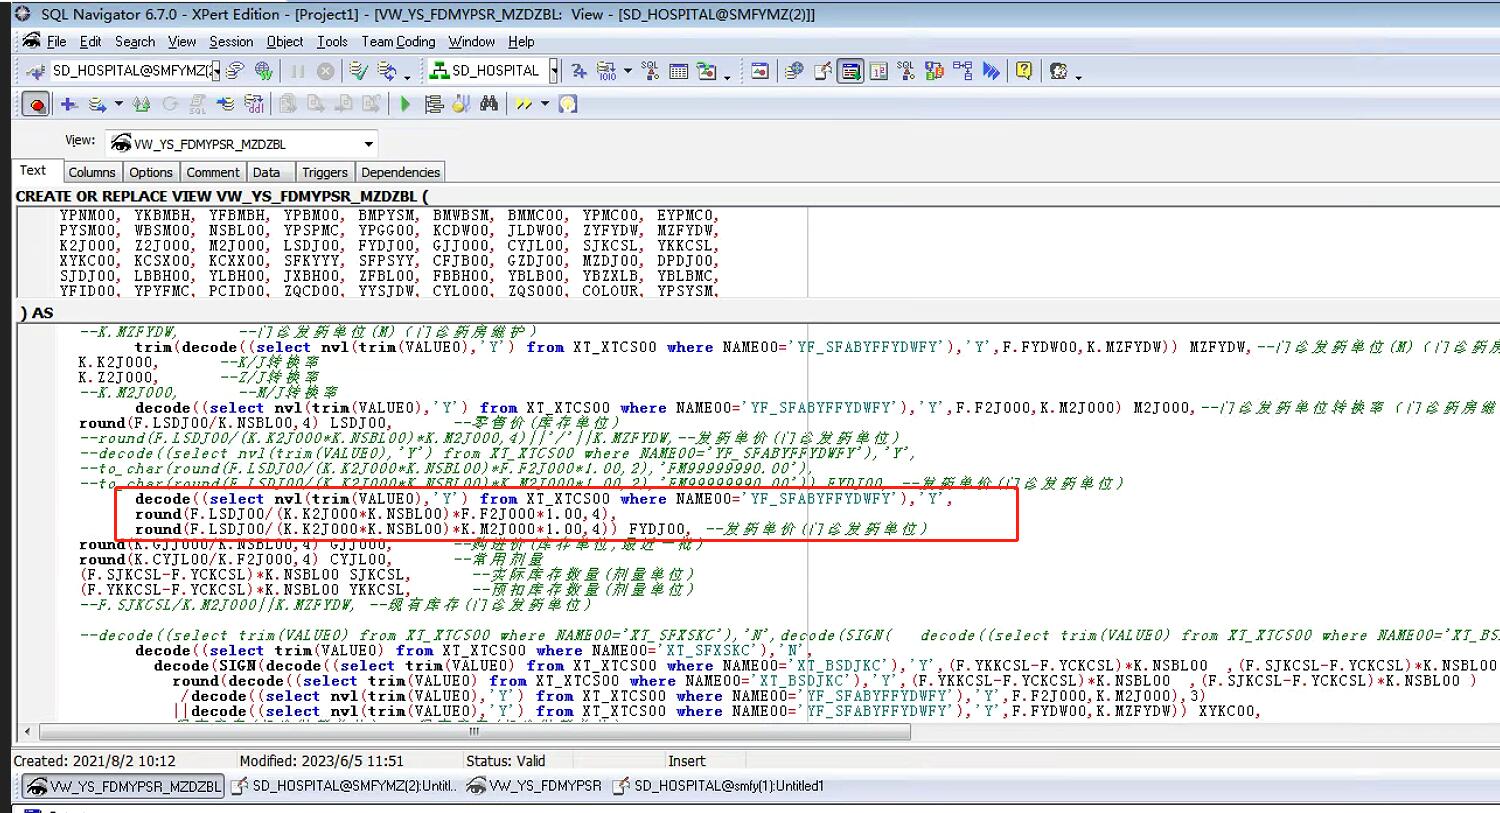
Task: Open the Team Coding menu
Action: tap(398, 42)
